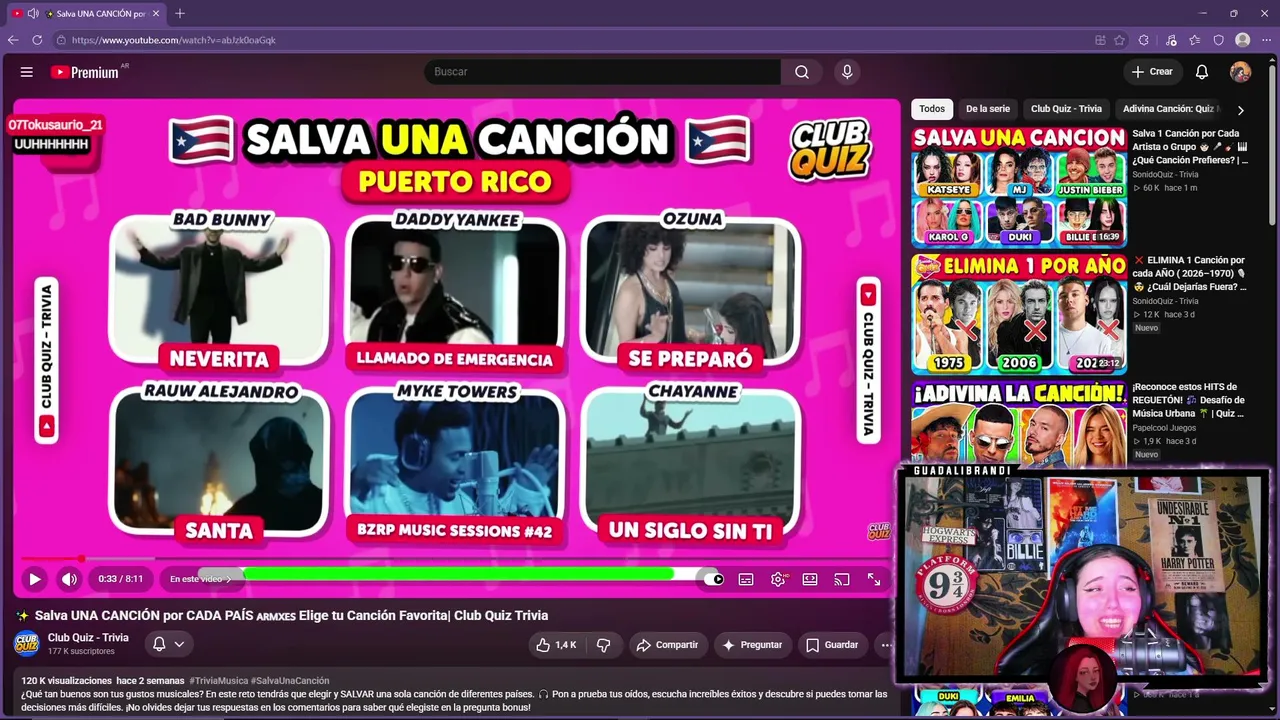
Task: Open browser extensions menu
Action: [x=1144, y=40]
